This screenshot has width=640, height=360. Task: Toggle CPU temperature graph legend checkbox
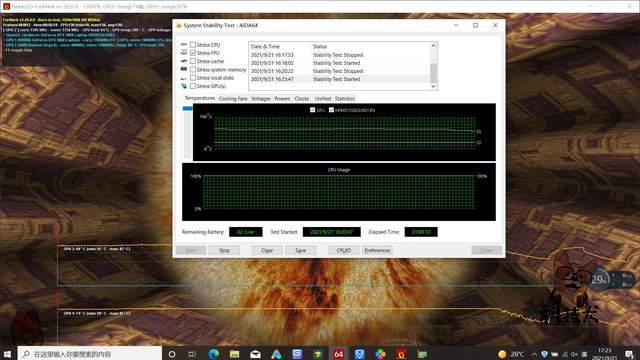click(313, 110)
